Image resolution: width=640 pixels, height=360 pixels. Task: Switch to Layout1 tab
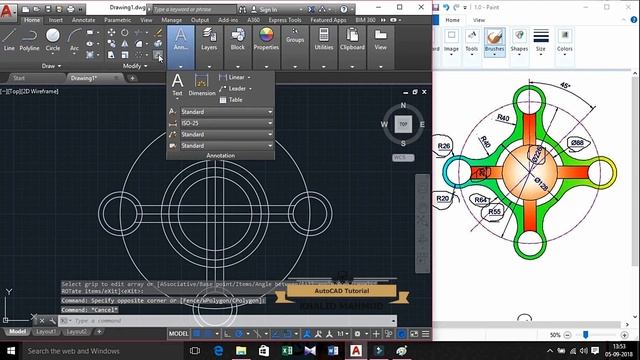[x=45, y=332]
